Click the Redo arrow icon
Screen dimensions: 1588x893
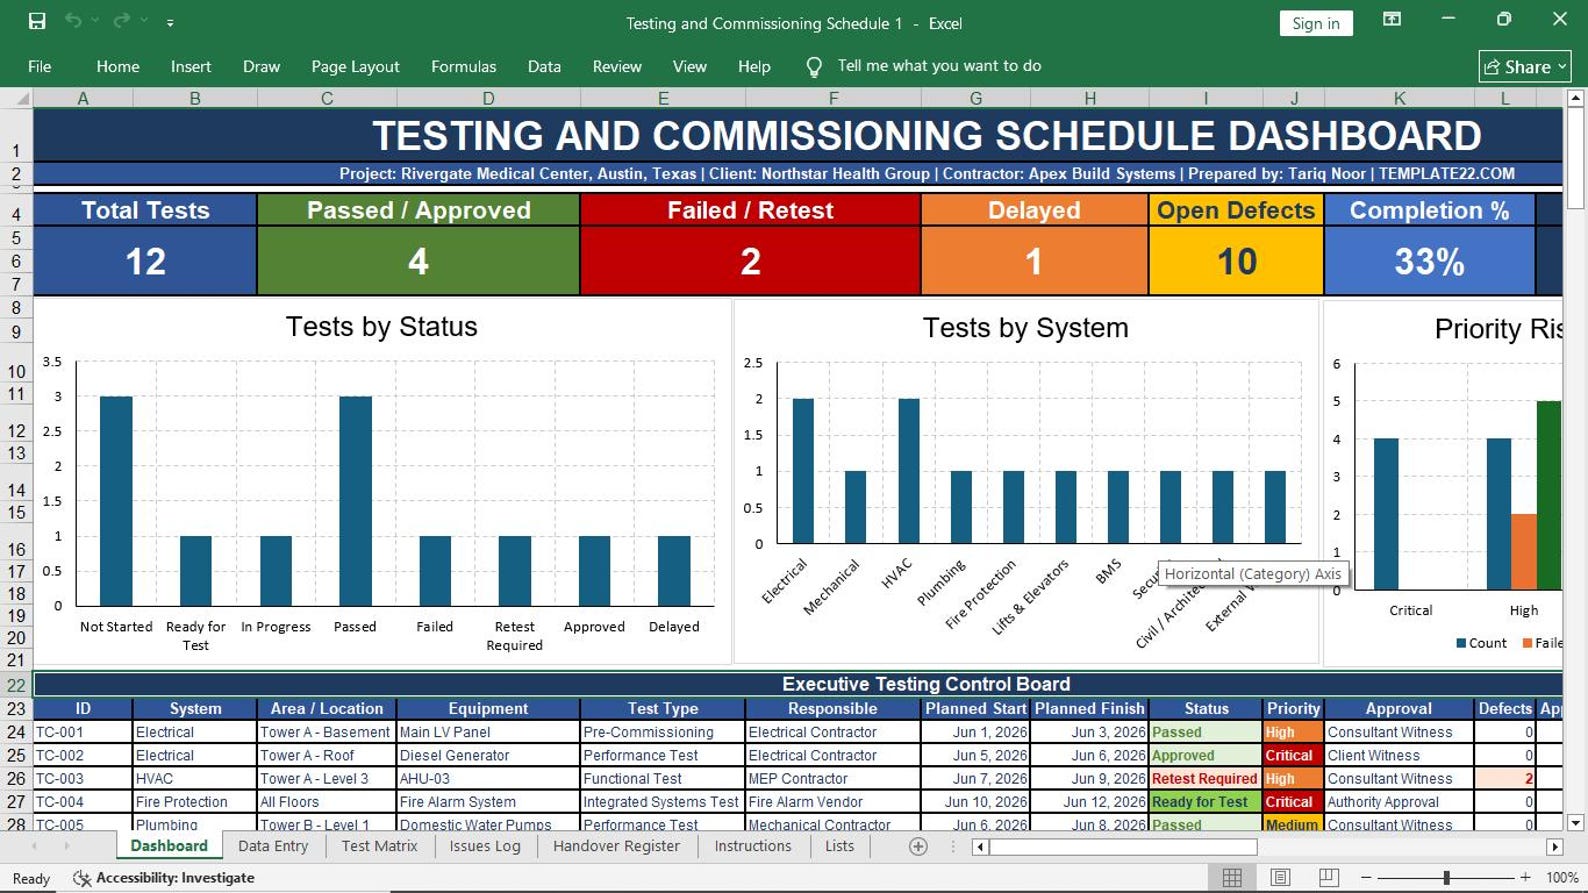122,21
